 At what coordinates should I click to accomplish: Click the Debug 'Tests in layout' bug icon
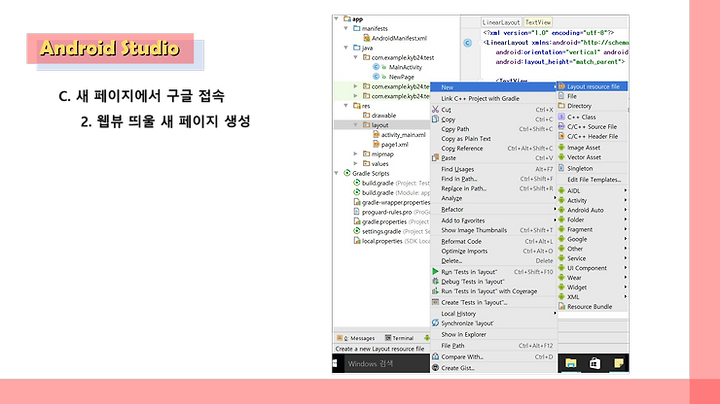click(x=435, y=281)
